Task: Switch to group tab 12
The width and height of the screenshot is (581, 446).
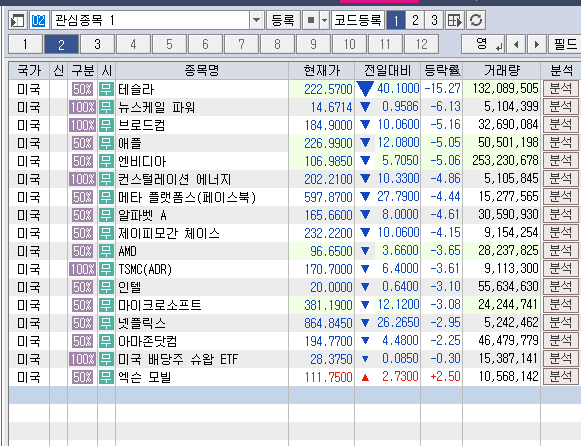Action: [x=422, y=44]
